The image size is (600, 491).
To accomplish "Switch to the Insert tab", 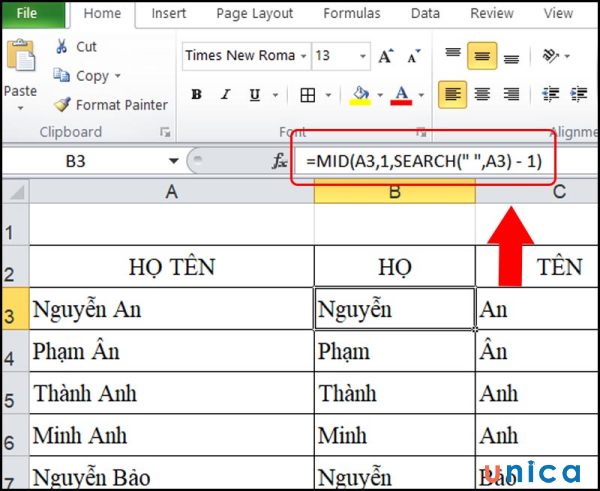I will pyautogui.click(x=169, y=14).
